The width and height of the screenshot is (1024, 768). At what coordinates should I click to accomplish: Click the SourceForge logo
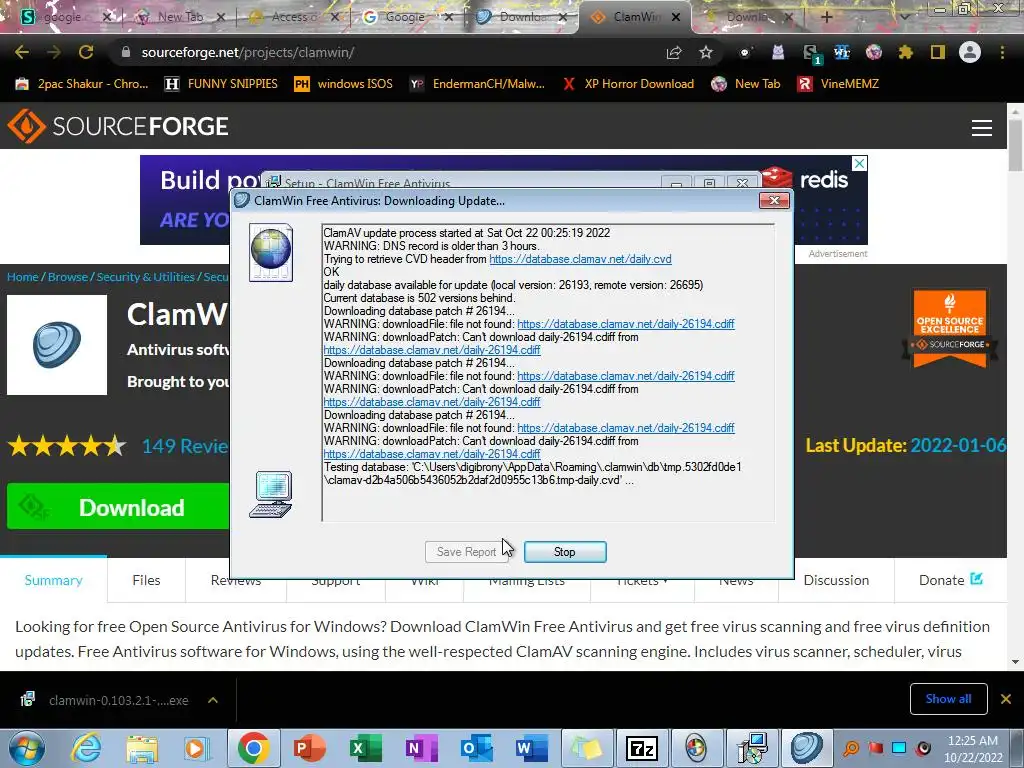click(x=118, y=126)
